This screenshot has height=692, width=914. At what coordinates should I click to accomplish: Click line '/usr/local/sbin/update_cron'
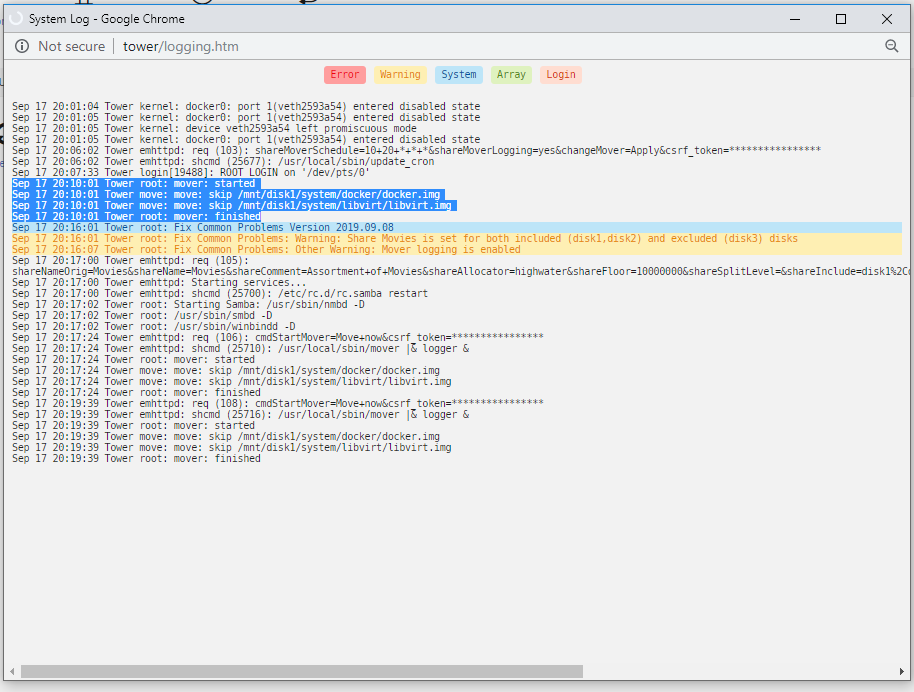pyautogui.click(x=223, y=161)
